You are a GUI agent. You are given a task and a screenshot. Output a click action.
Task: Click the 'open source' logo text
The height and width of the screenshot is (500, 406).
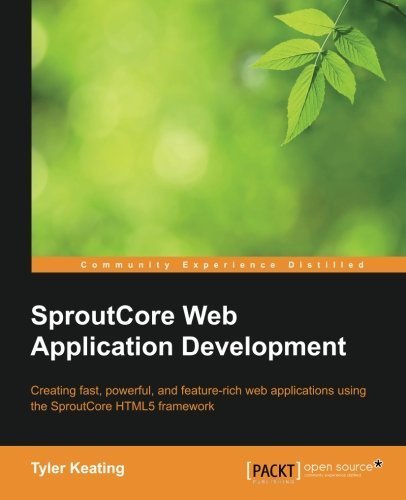[x=338, y=467]
